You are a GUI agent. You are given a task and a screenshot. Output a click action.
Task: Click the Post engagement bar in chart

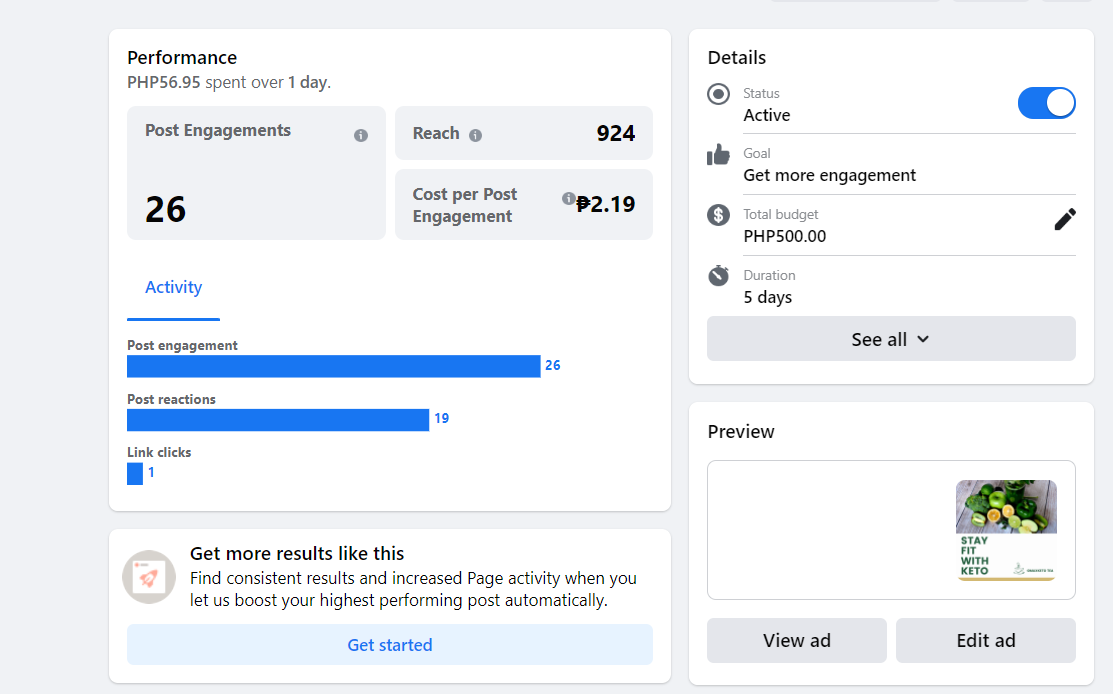click(333, 366)
